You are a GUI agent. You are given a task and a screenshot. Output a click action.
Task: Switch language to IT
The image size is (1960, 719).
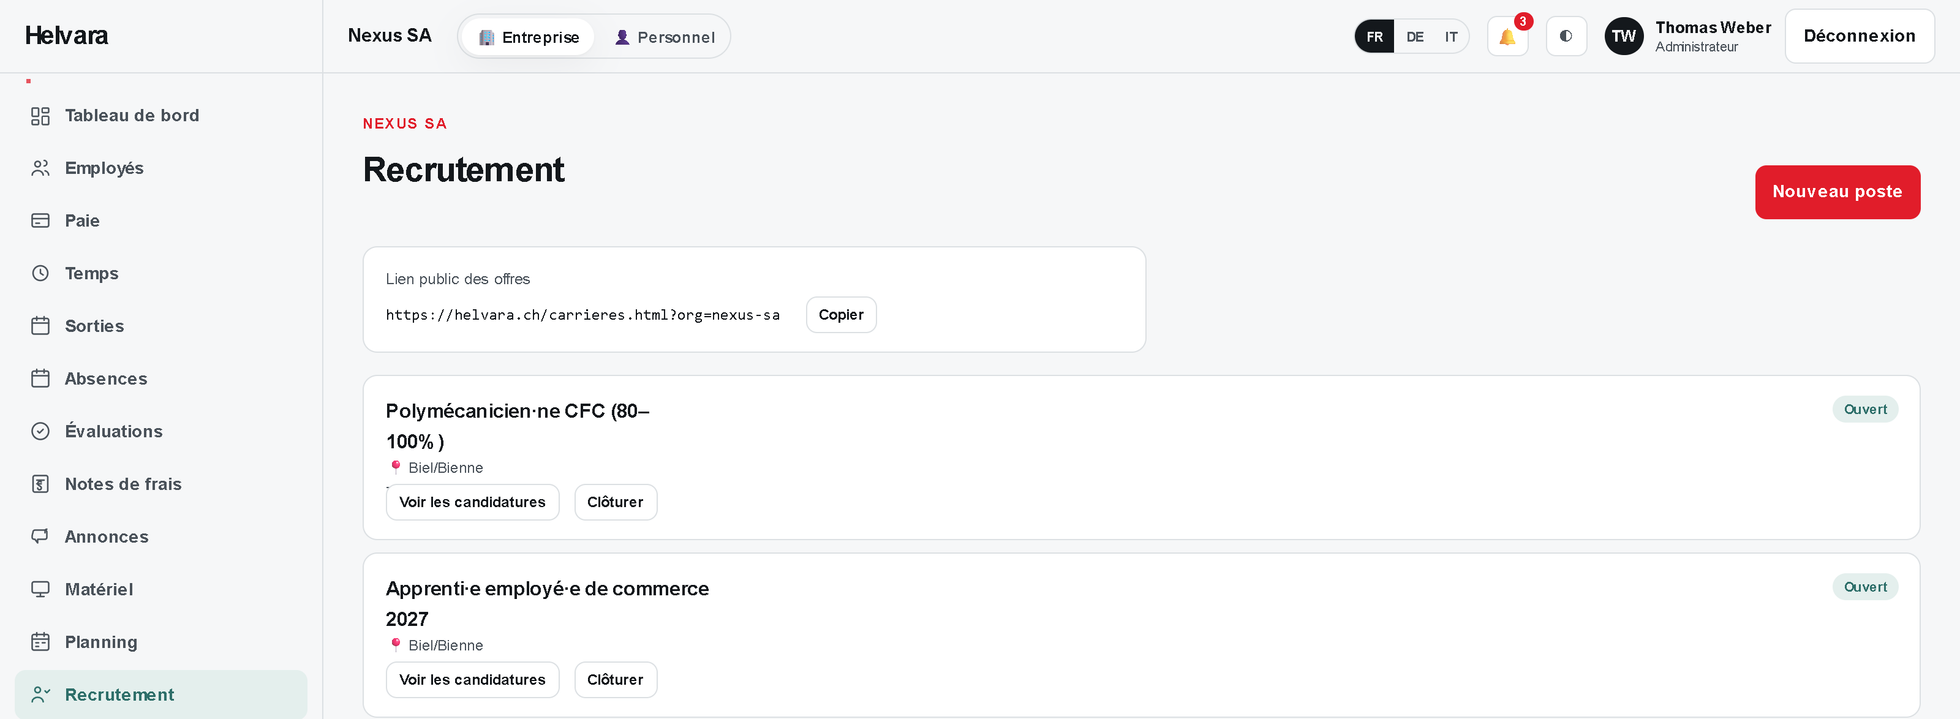tap(1451, 36)
